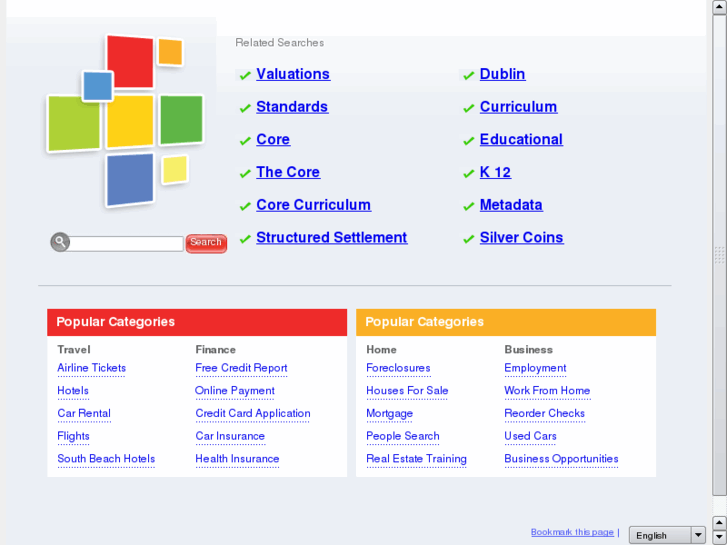Image resolution: width=727 pixels, height=545 pixels.
Task: Click Bookmark this page link
Action: tap(572, 532)
